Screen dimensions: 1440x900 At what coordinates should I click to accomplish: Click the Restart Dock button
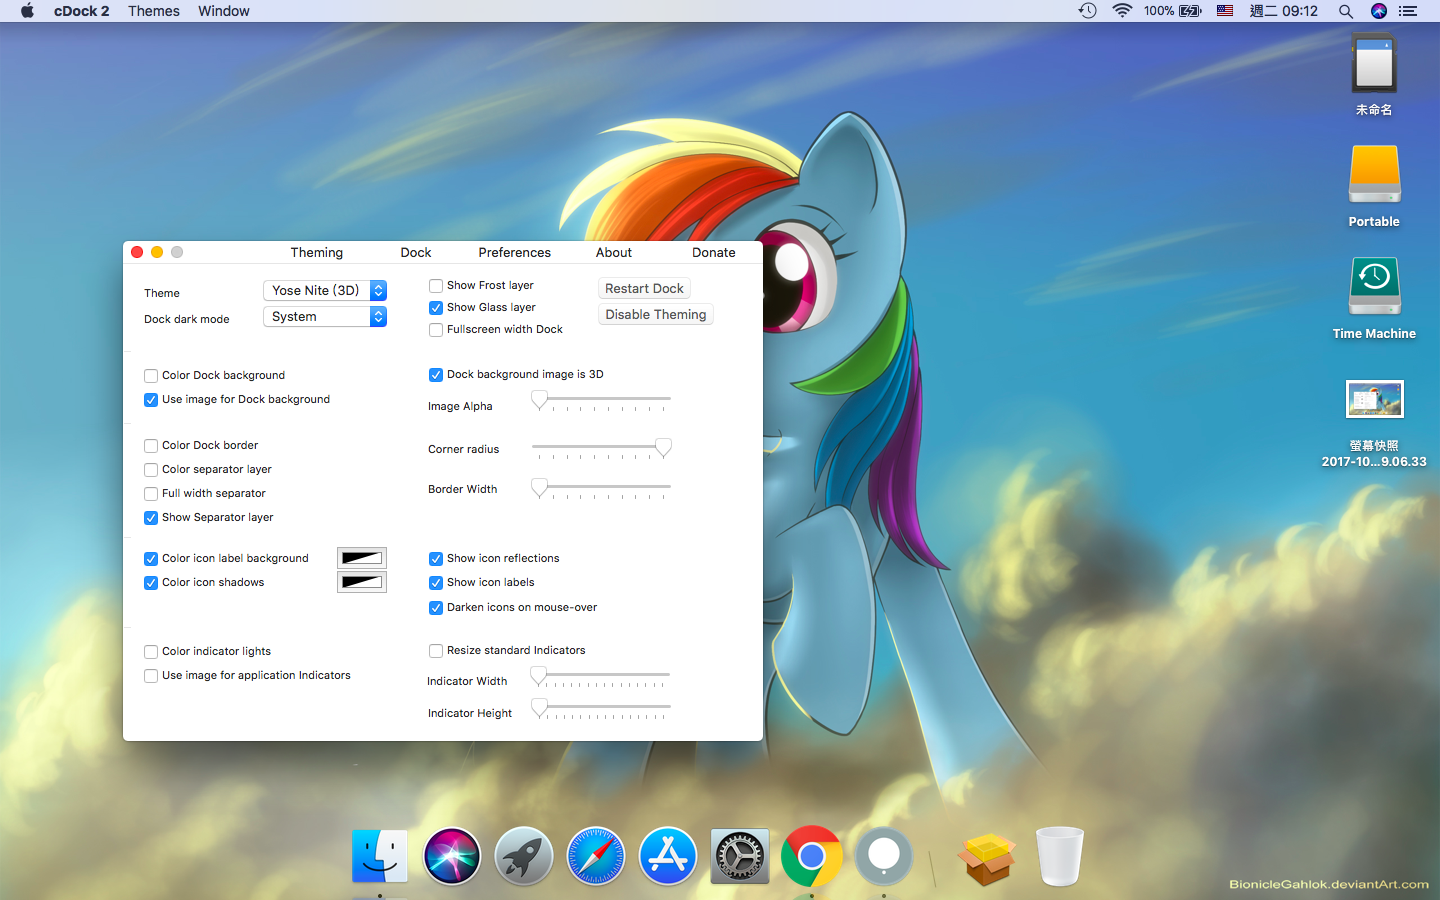tap(644, 288)
